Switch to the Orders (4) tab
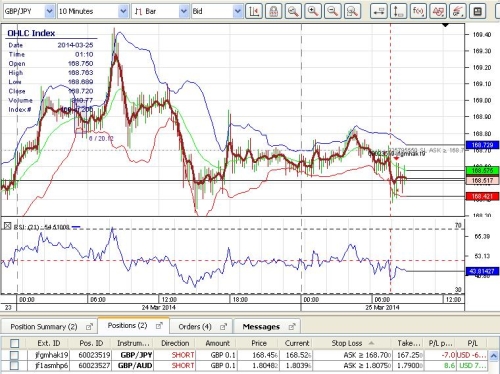The image size is (500, 374). (x=202, y=326)
